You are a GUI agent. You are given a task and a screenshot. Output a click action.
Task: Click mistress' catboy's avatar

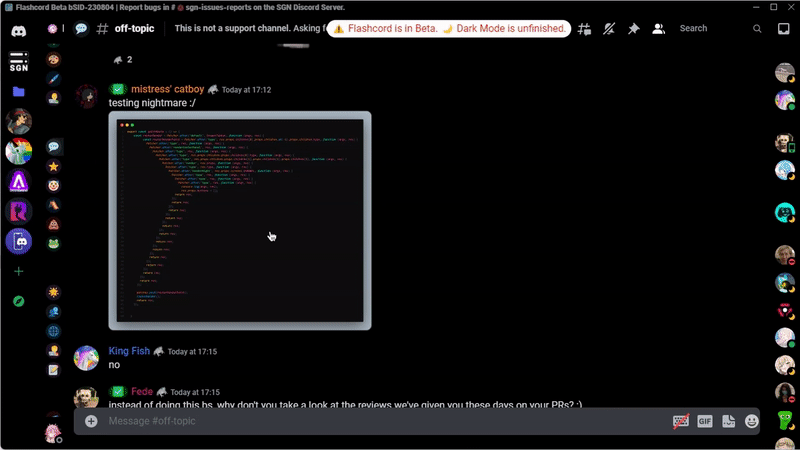point(87,96)
